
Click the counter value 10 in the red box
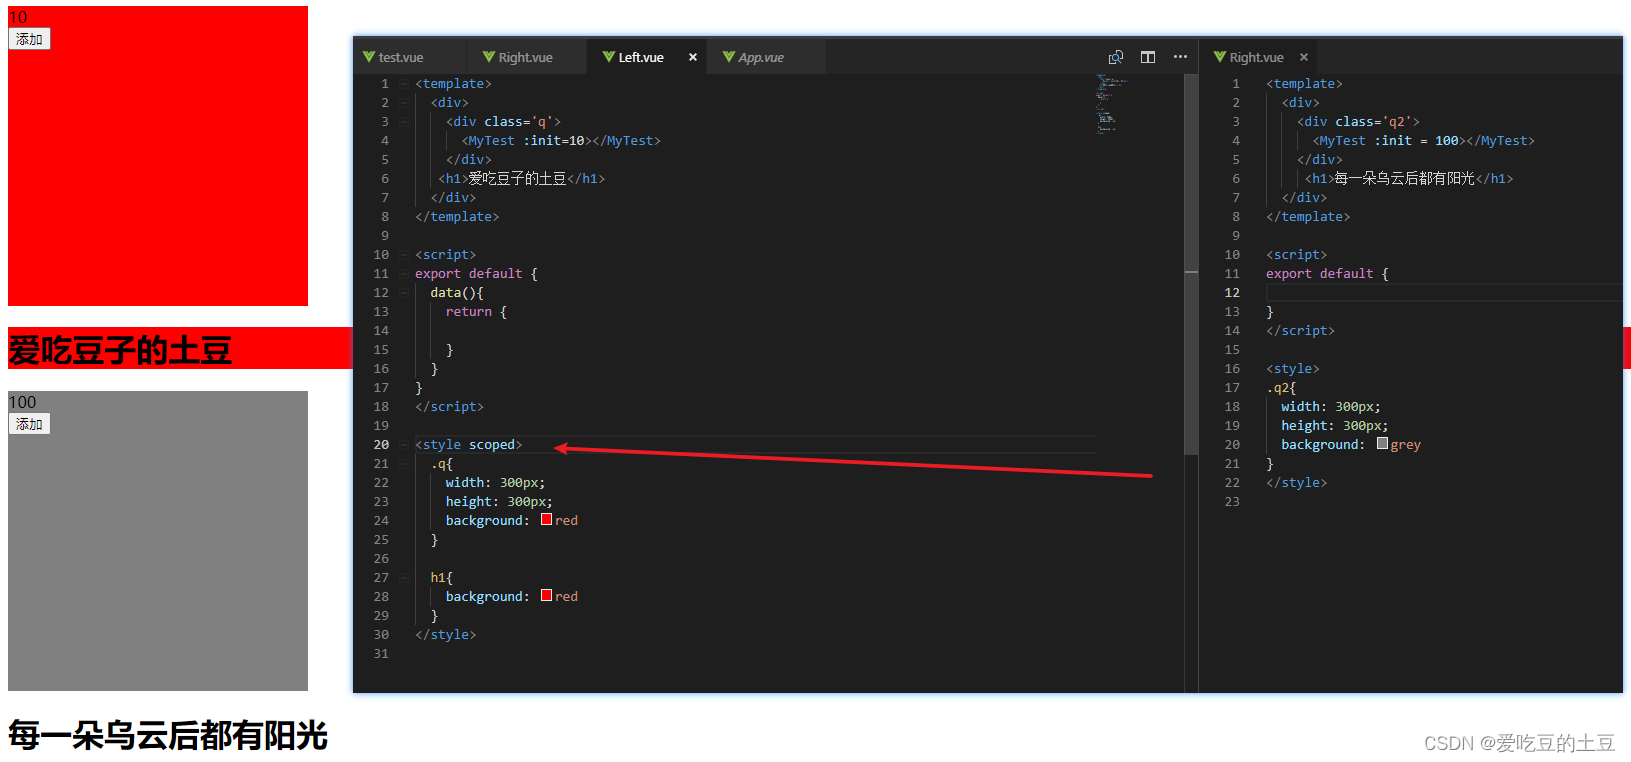[18, 17]
